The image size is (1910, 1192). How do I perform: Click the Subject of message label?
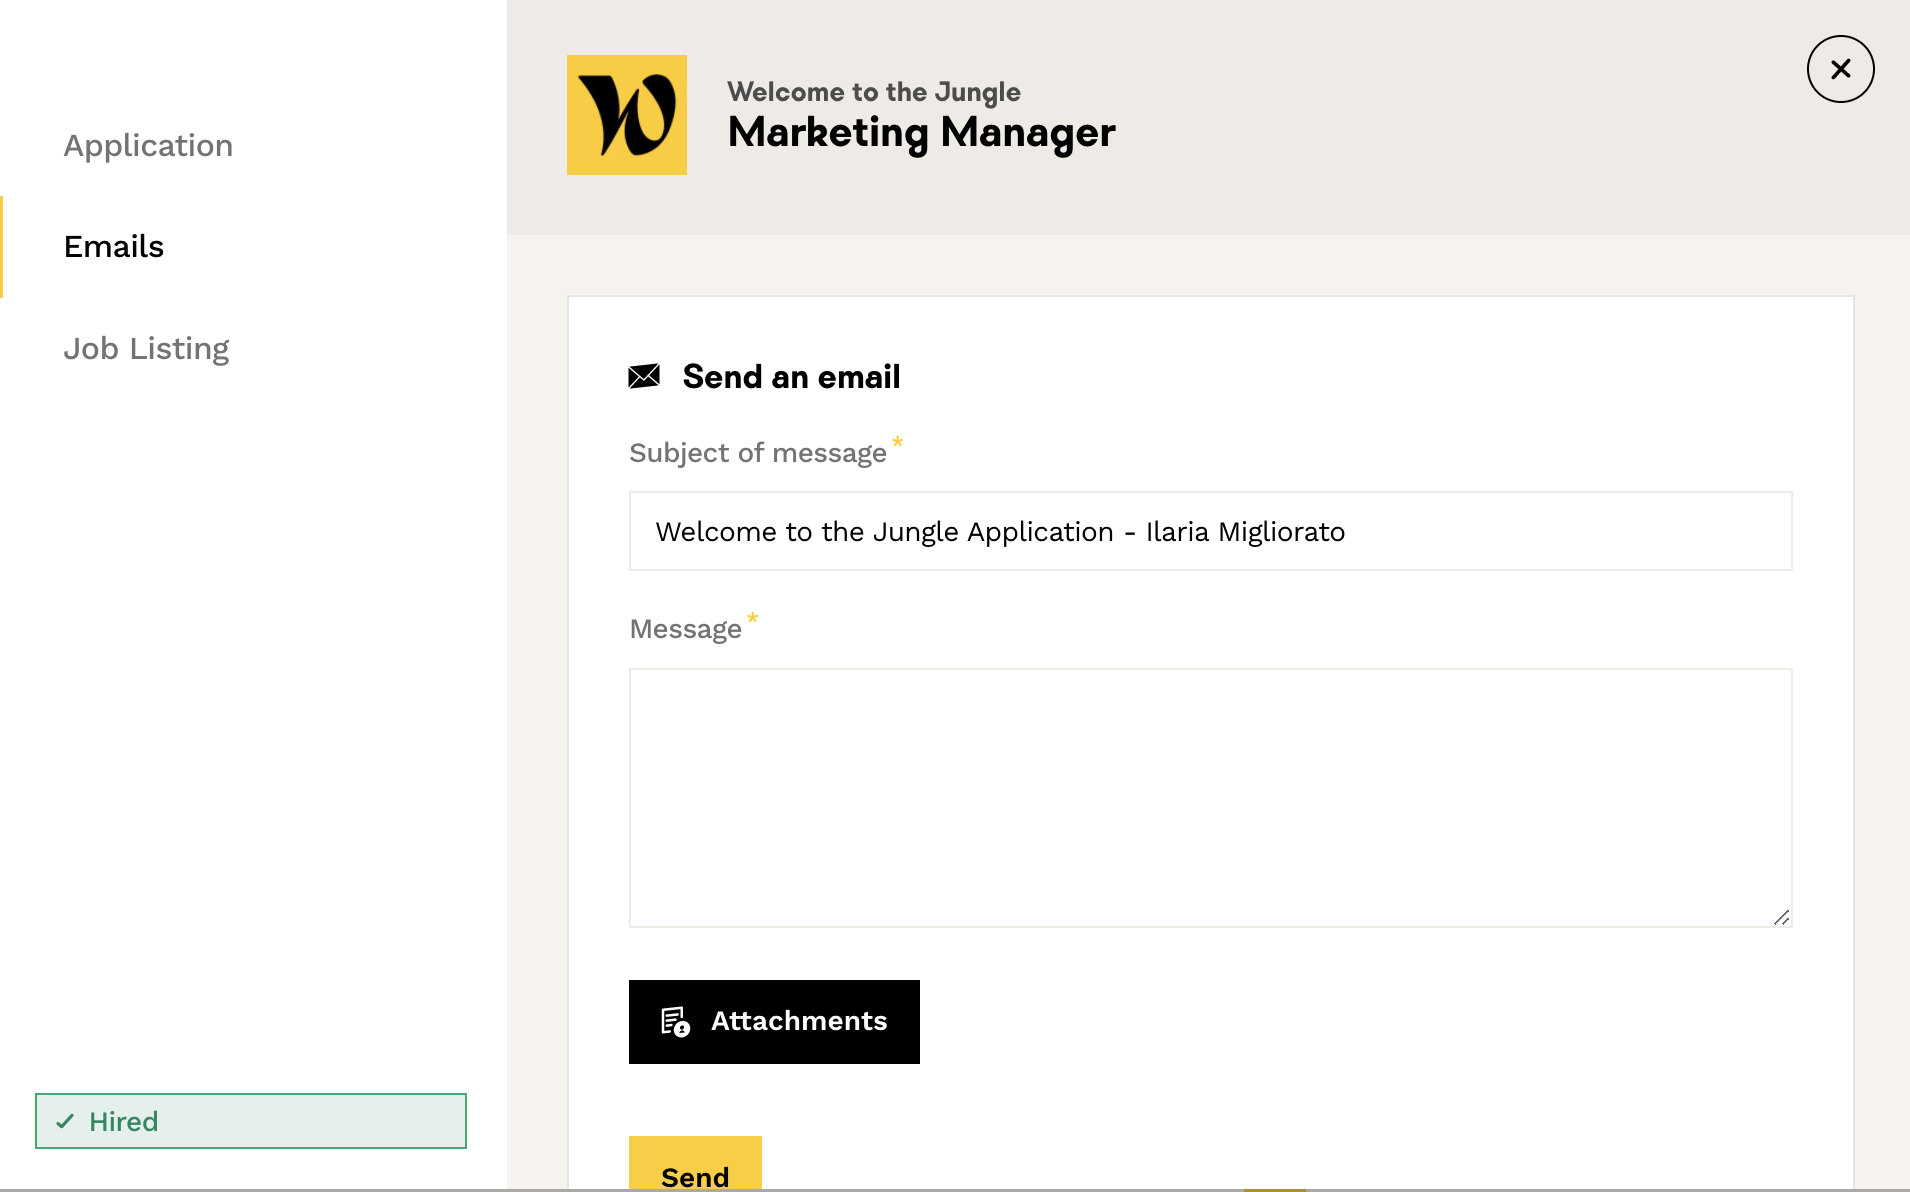click(x=757, y=453)
